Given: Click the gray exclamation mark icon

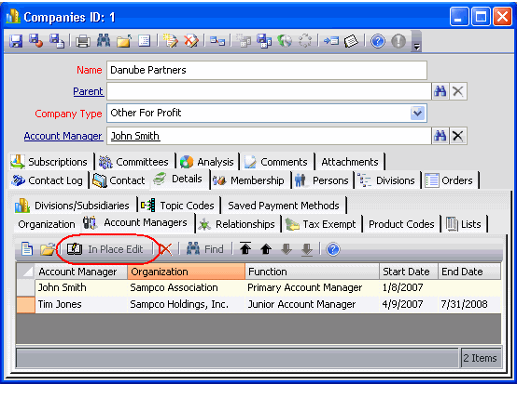Looking at the screenshot, I should coord(399,41).
